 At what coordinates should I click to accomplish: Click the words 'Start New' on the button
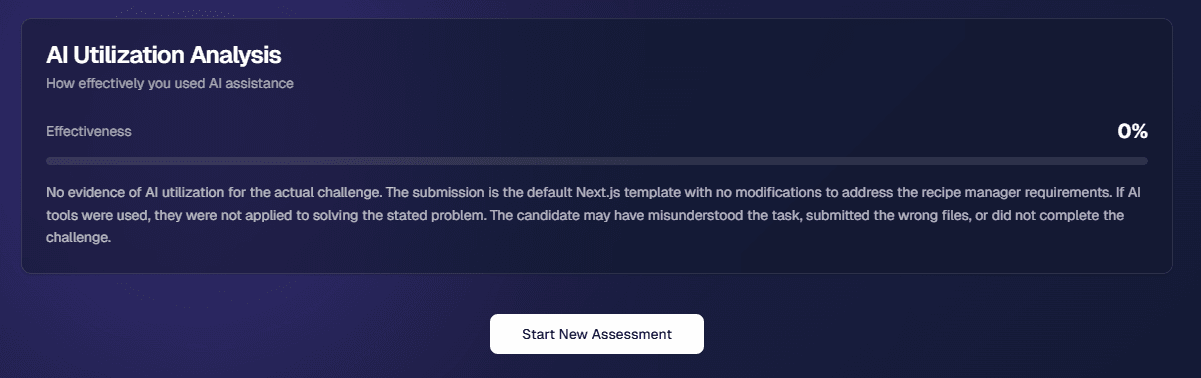point(553,334)
